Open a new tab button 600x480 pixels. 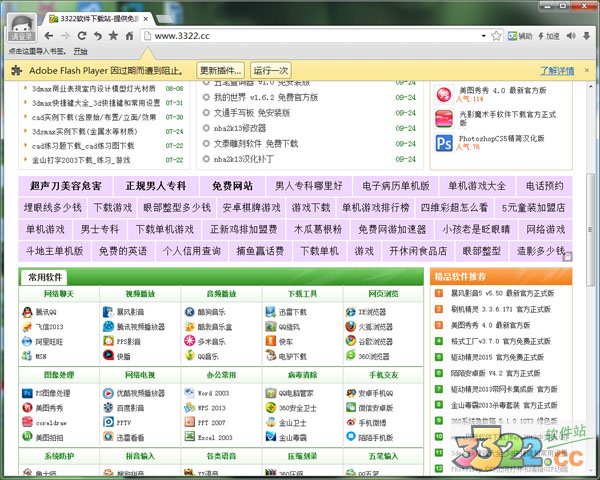(x=165, y=18)
